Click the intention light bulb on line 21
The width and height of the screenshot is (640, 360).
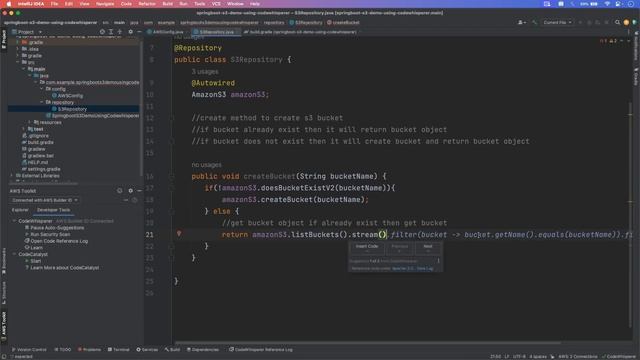179,234
